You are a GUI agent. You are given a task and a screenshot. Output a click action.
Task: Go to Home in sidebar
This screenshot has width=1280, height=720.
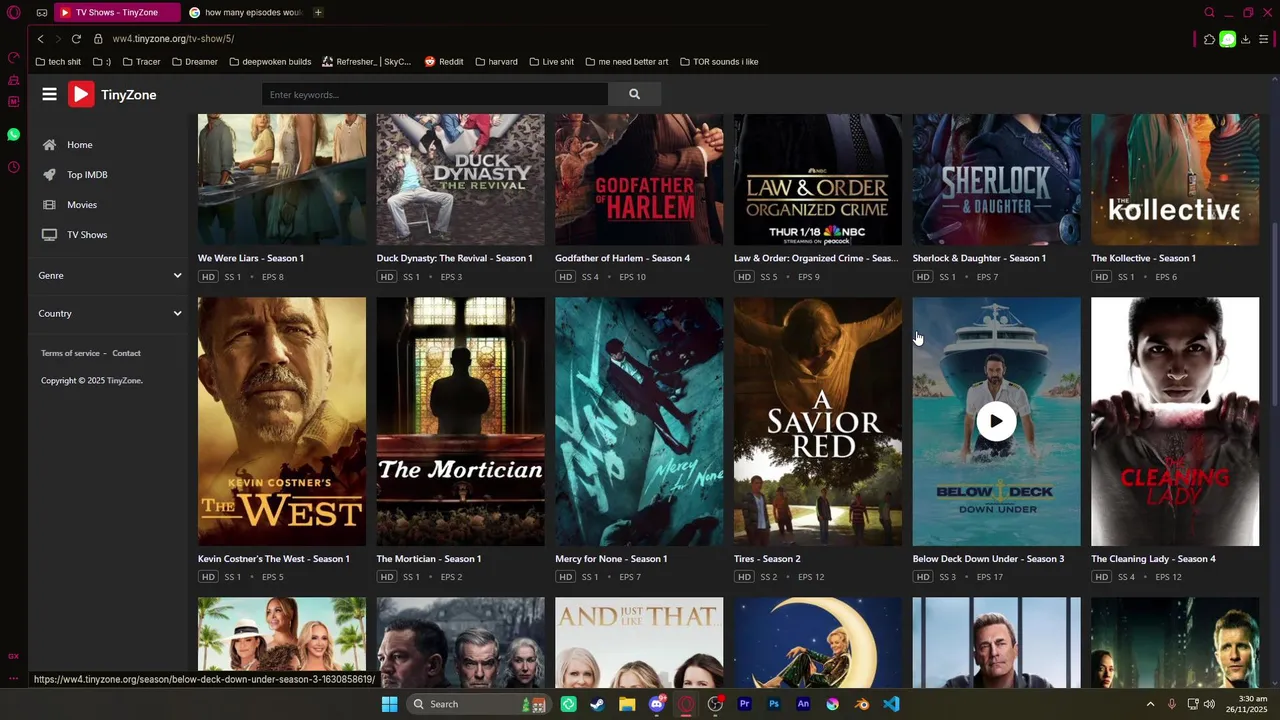point(80,145)
